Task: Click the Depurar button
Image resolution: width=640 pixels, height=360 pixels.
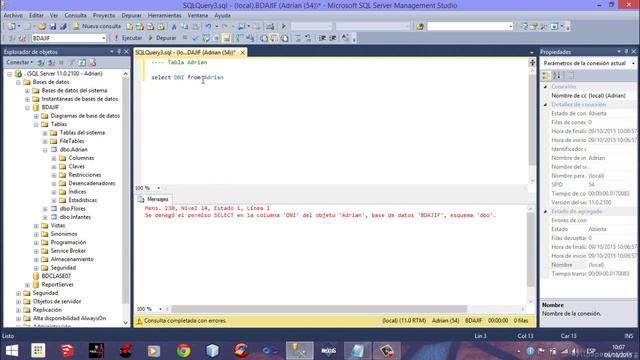Action: 162,38
